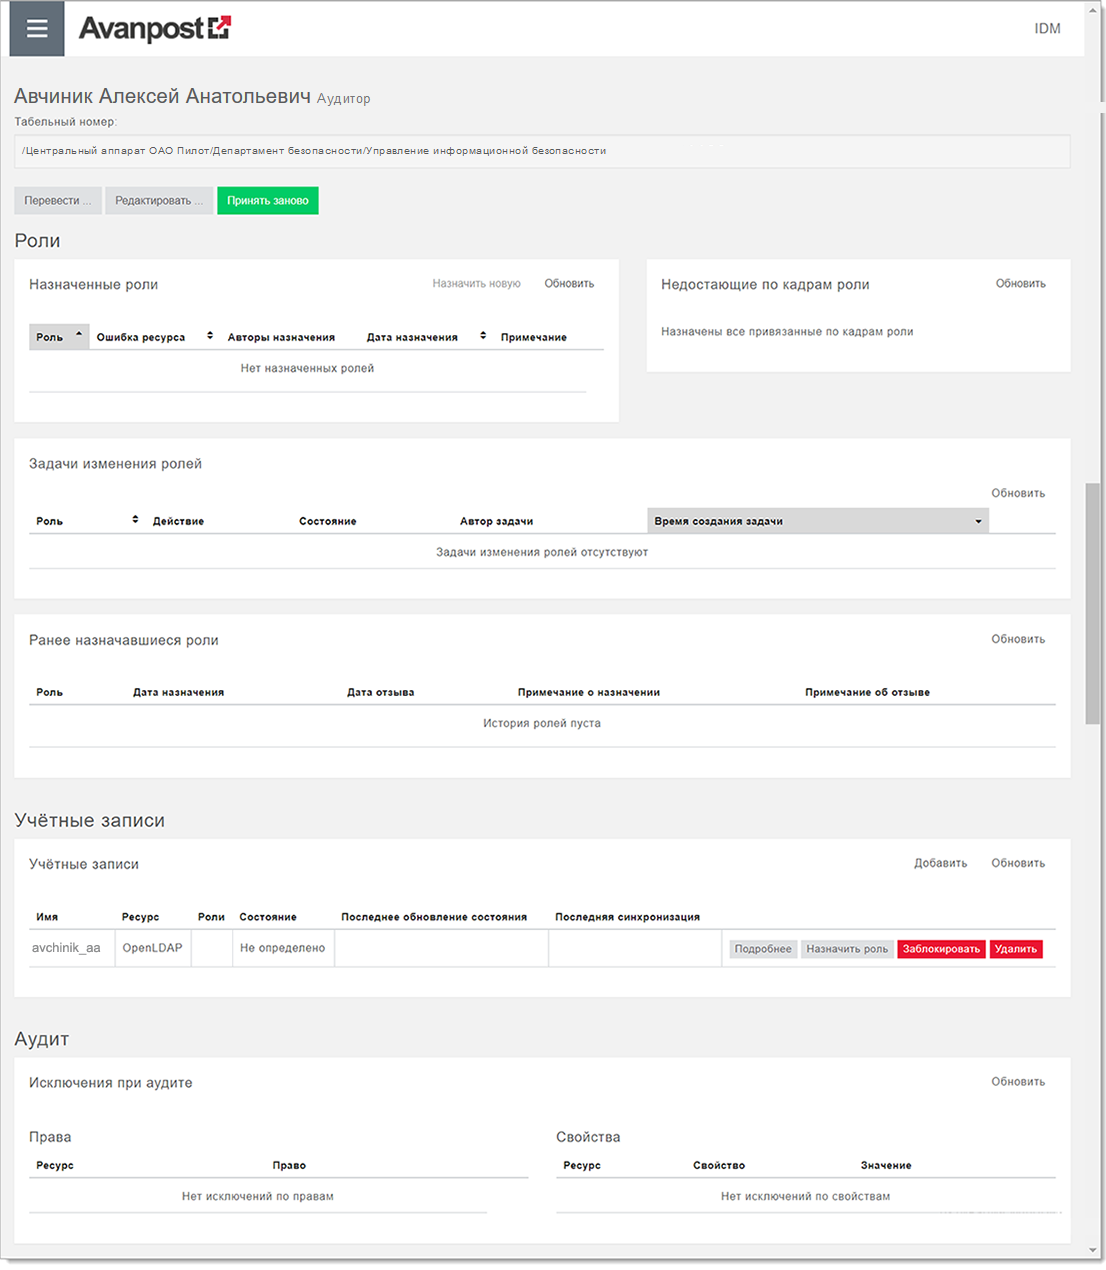Image resolution: width=1106 pixels, height=1270 pixels.
Task: Click Назначить новую role link
Action: pos(476,284)
